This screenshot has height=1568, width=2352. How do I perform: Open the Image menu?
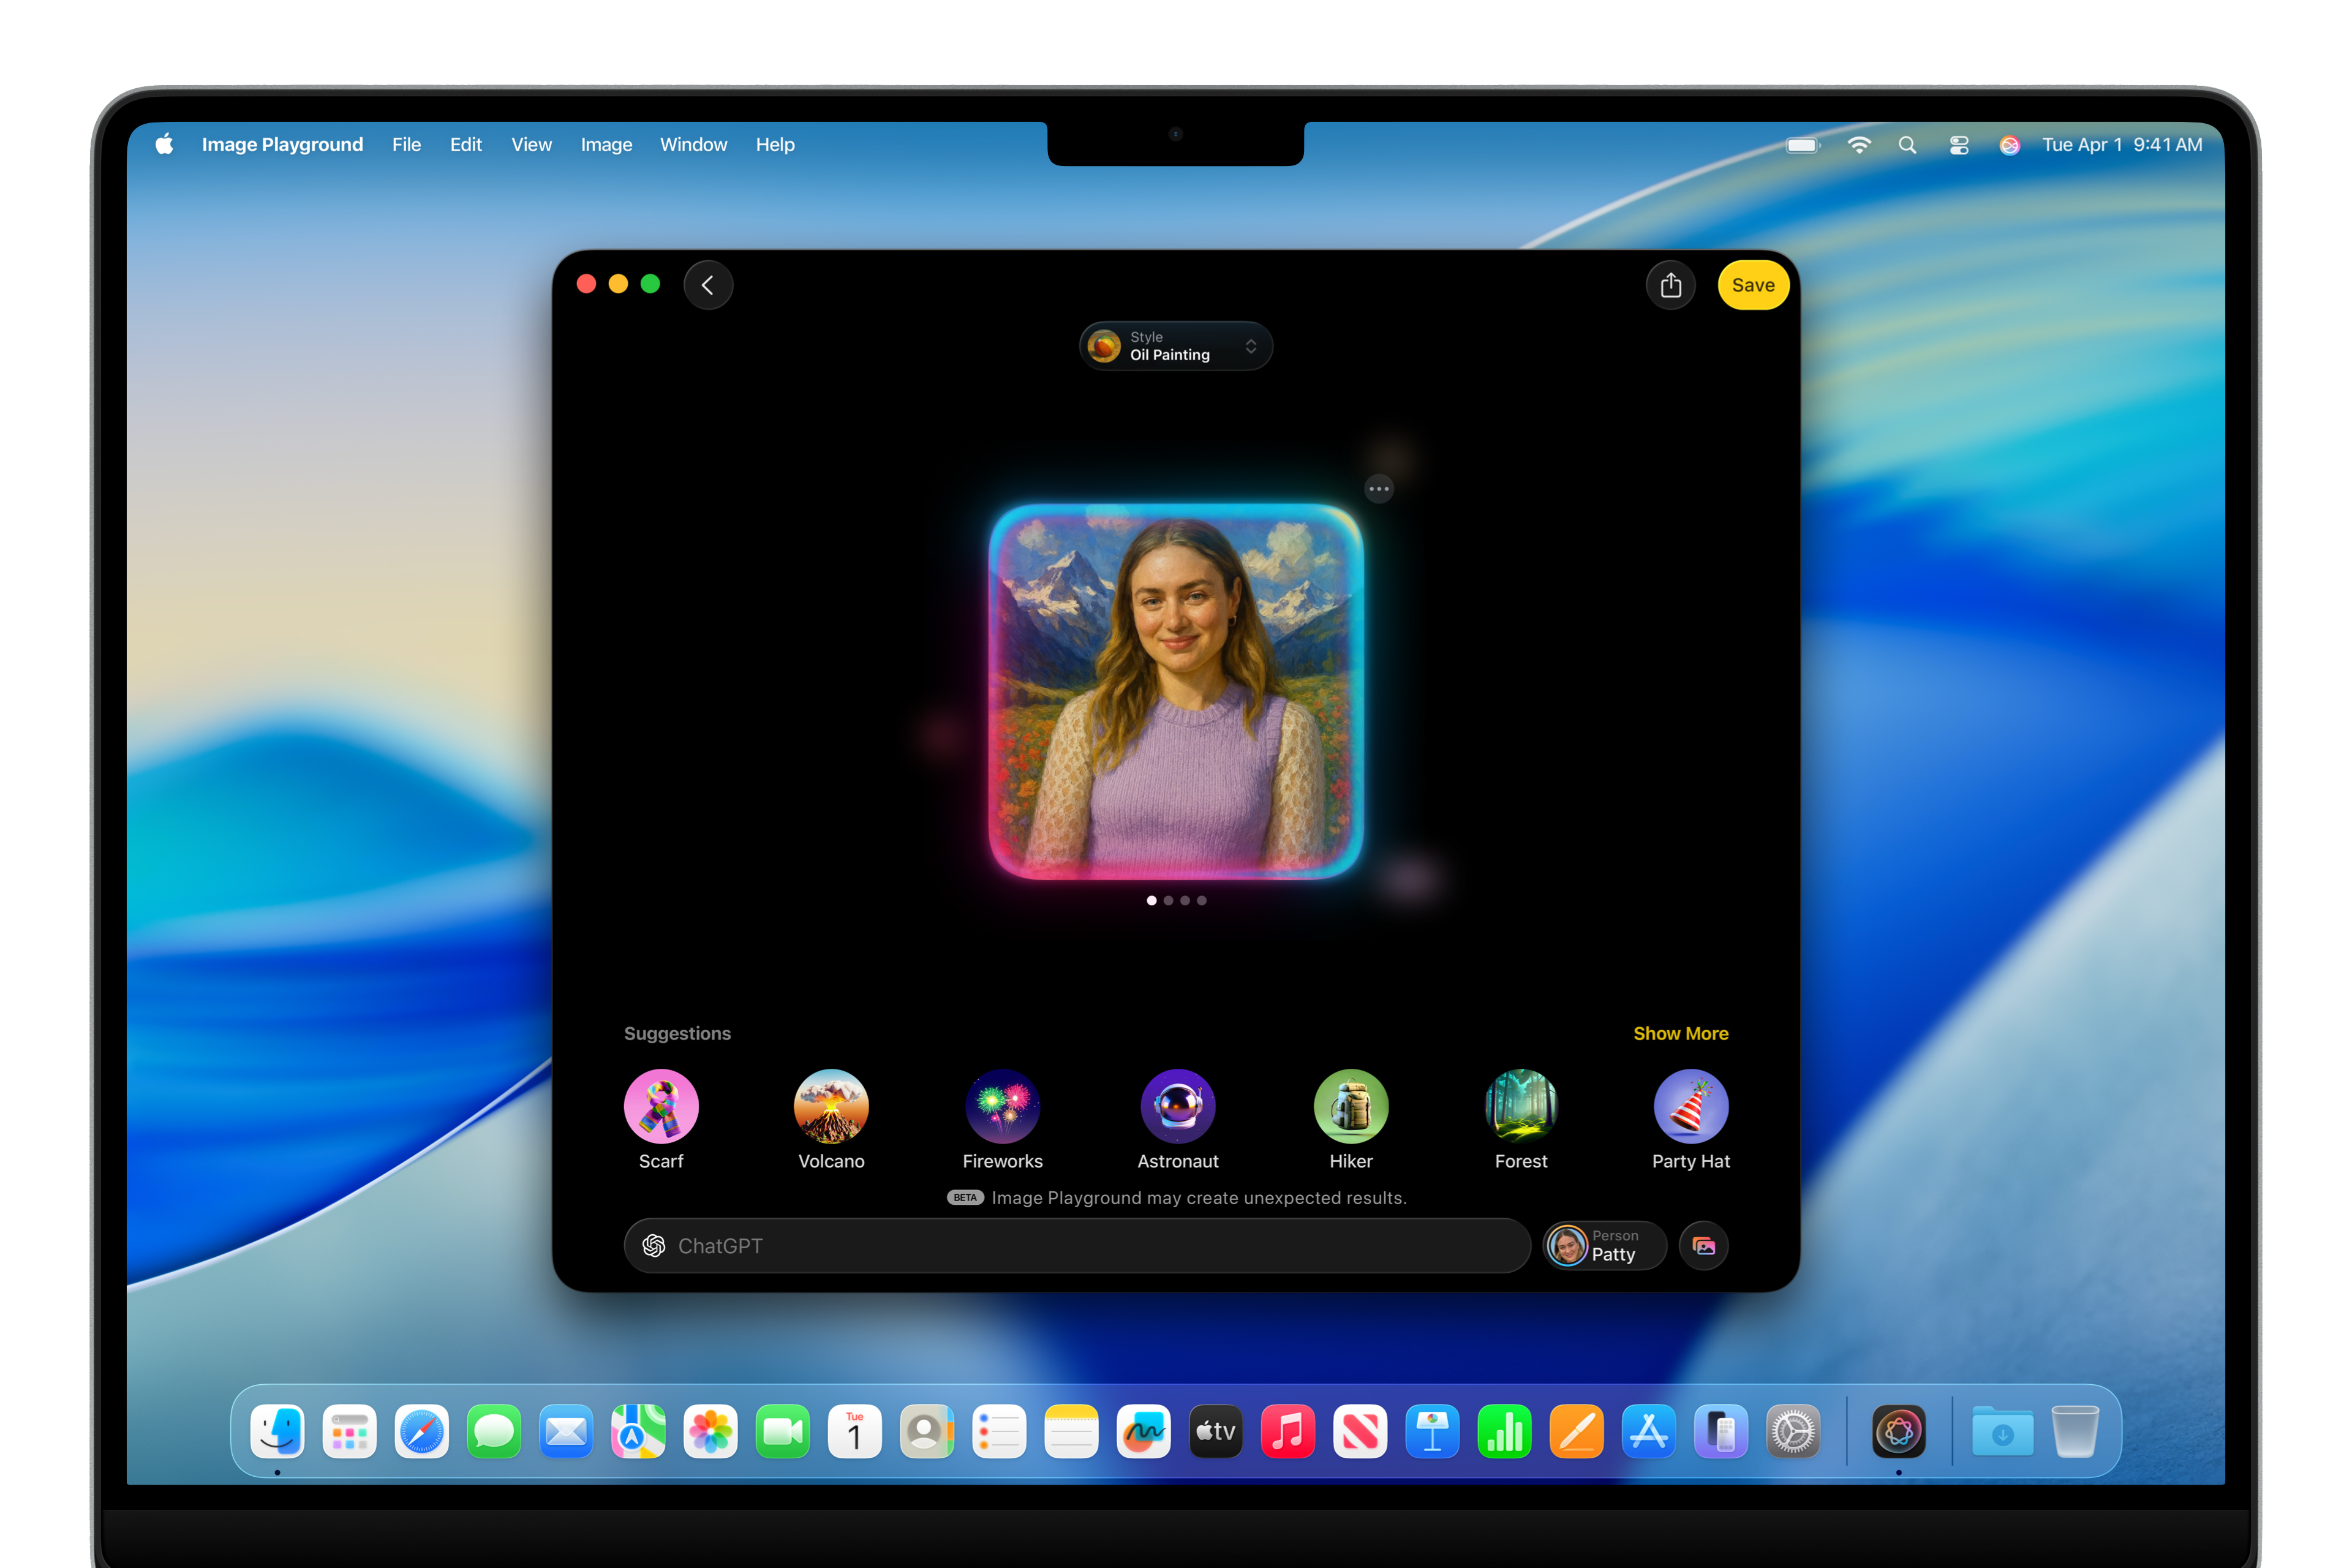click(x=606, y=145)
